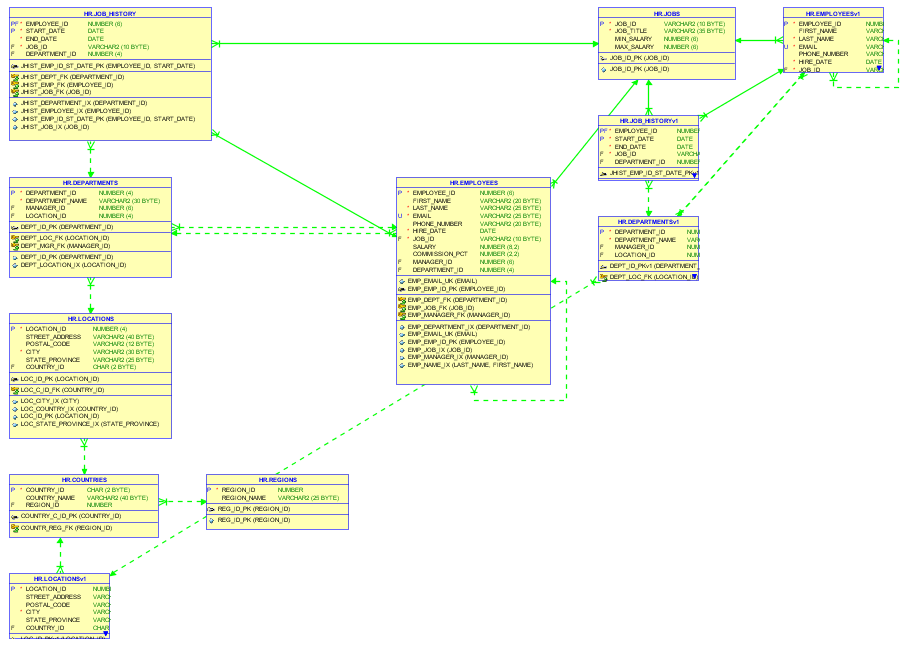Viewport: 923px width, 654px height.
Task: Click the JOB_TITLE column in HR.JOBS
Action: click(x=667, y=31)
